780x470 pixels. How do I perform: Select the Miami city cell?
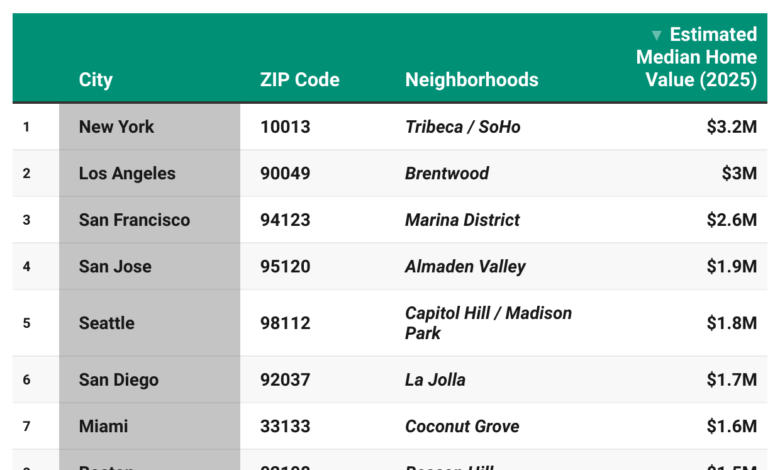pos(104,426)
